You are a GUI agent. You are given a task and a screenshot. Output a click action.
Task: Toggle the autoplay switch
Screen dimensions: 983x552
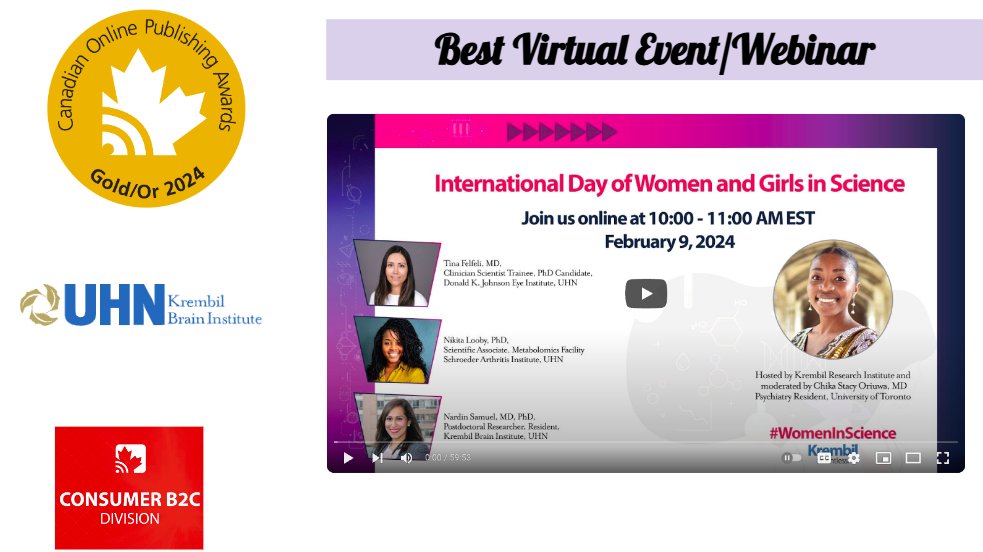click(791, 458)
